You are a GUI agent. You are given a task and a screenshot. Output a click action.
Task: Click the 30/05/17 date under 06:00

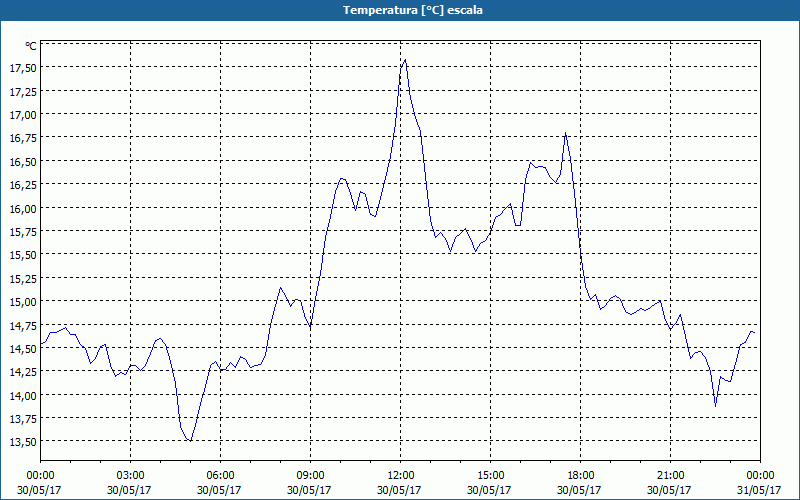tap(220, 490)
